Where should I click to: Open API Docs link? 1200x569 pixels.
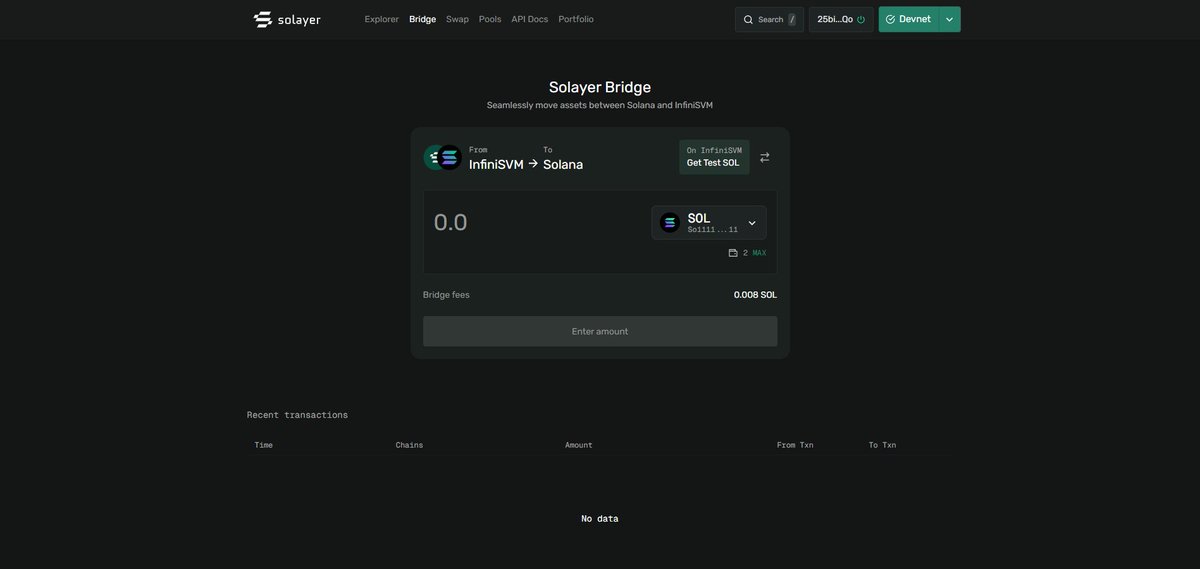click(x=530, y=19)
